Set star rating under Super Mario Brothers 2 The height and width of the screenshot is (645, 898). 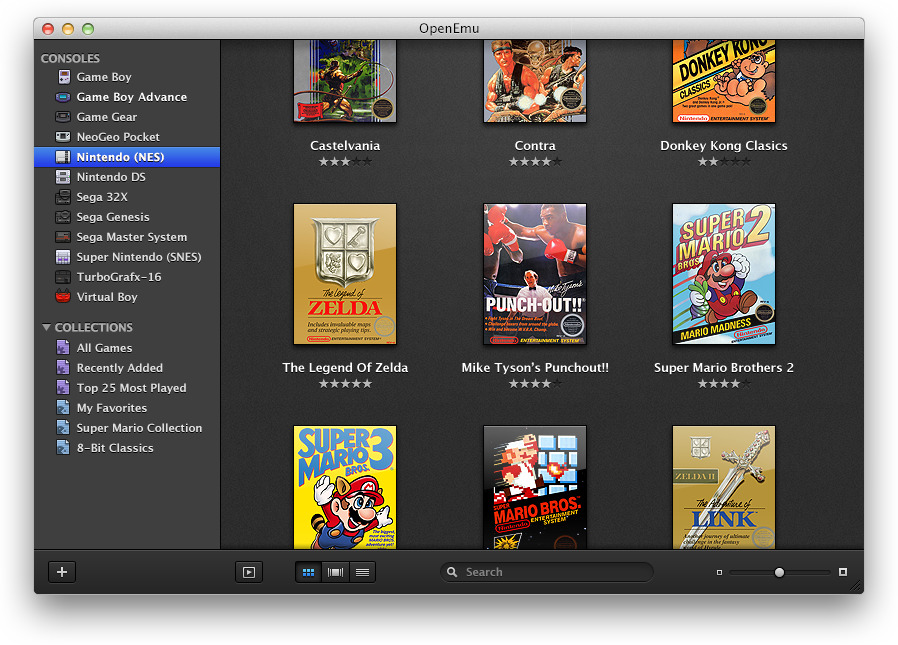[724, 383]
